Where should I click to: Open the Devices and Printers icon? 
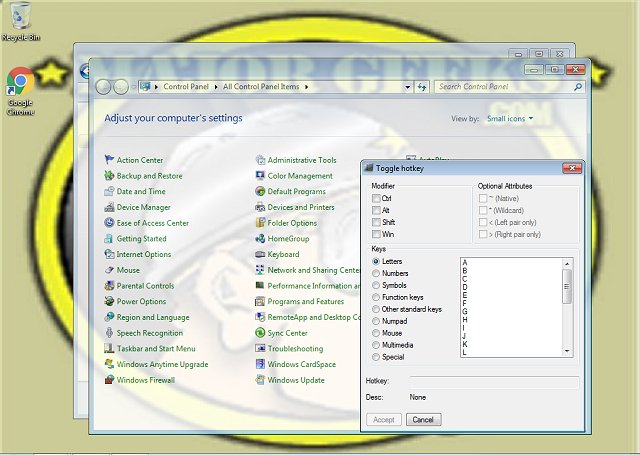[x=260, y=207]
